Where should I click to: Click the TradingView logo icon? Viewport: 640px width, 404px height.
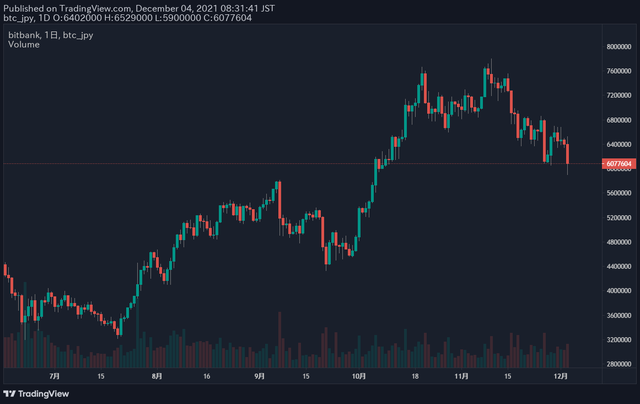pyautogui.click(x=9, y=394)
